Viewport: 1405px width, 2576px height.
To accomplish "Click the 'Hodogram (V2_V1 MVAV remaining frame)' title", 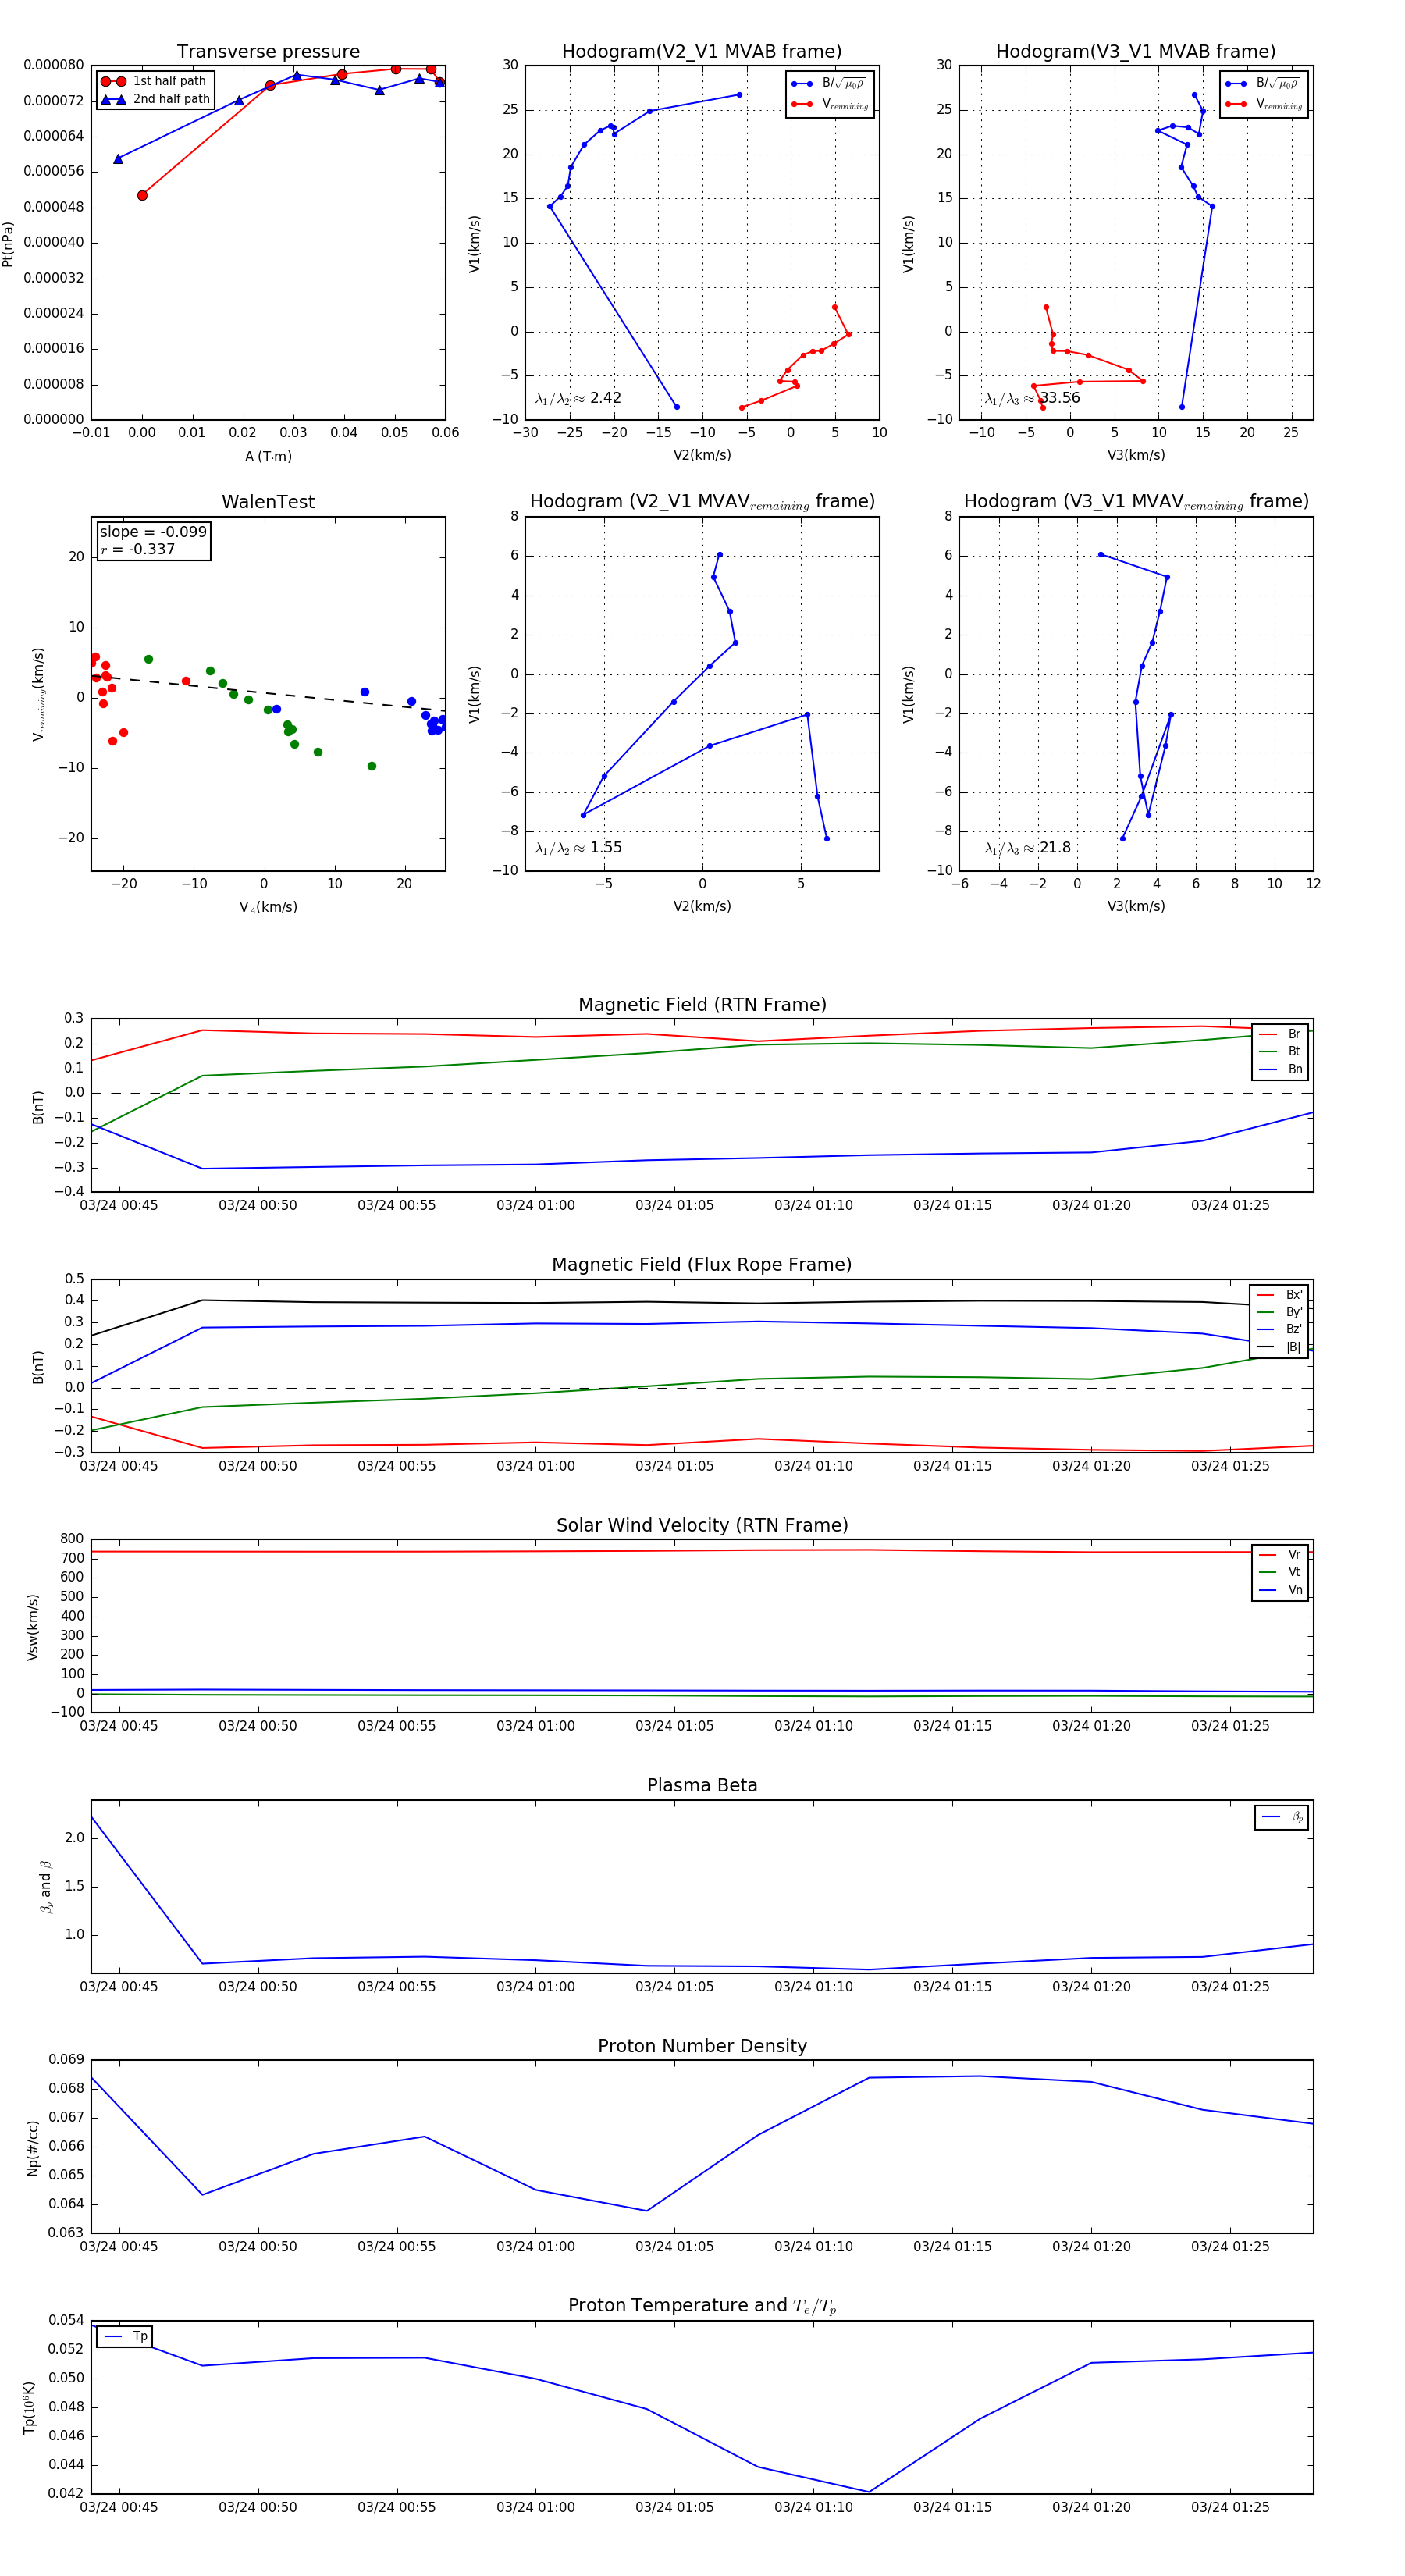I will point(702,502).
